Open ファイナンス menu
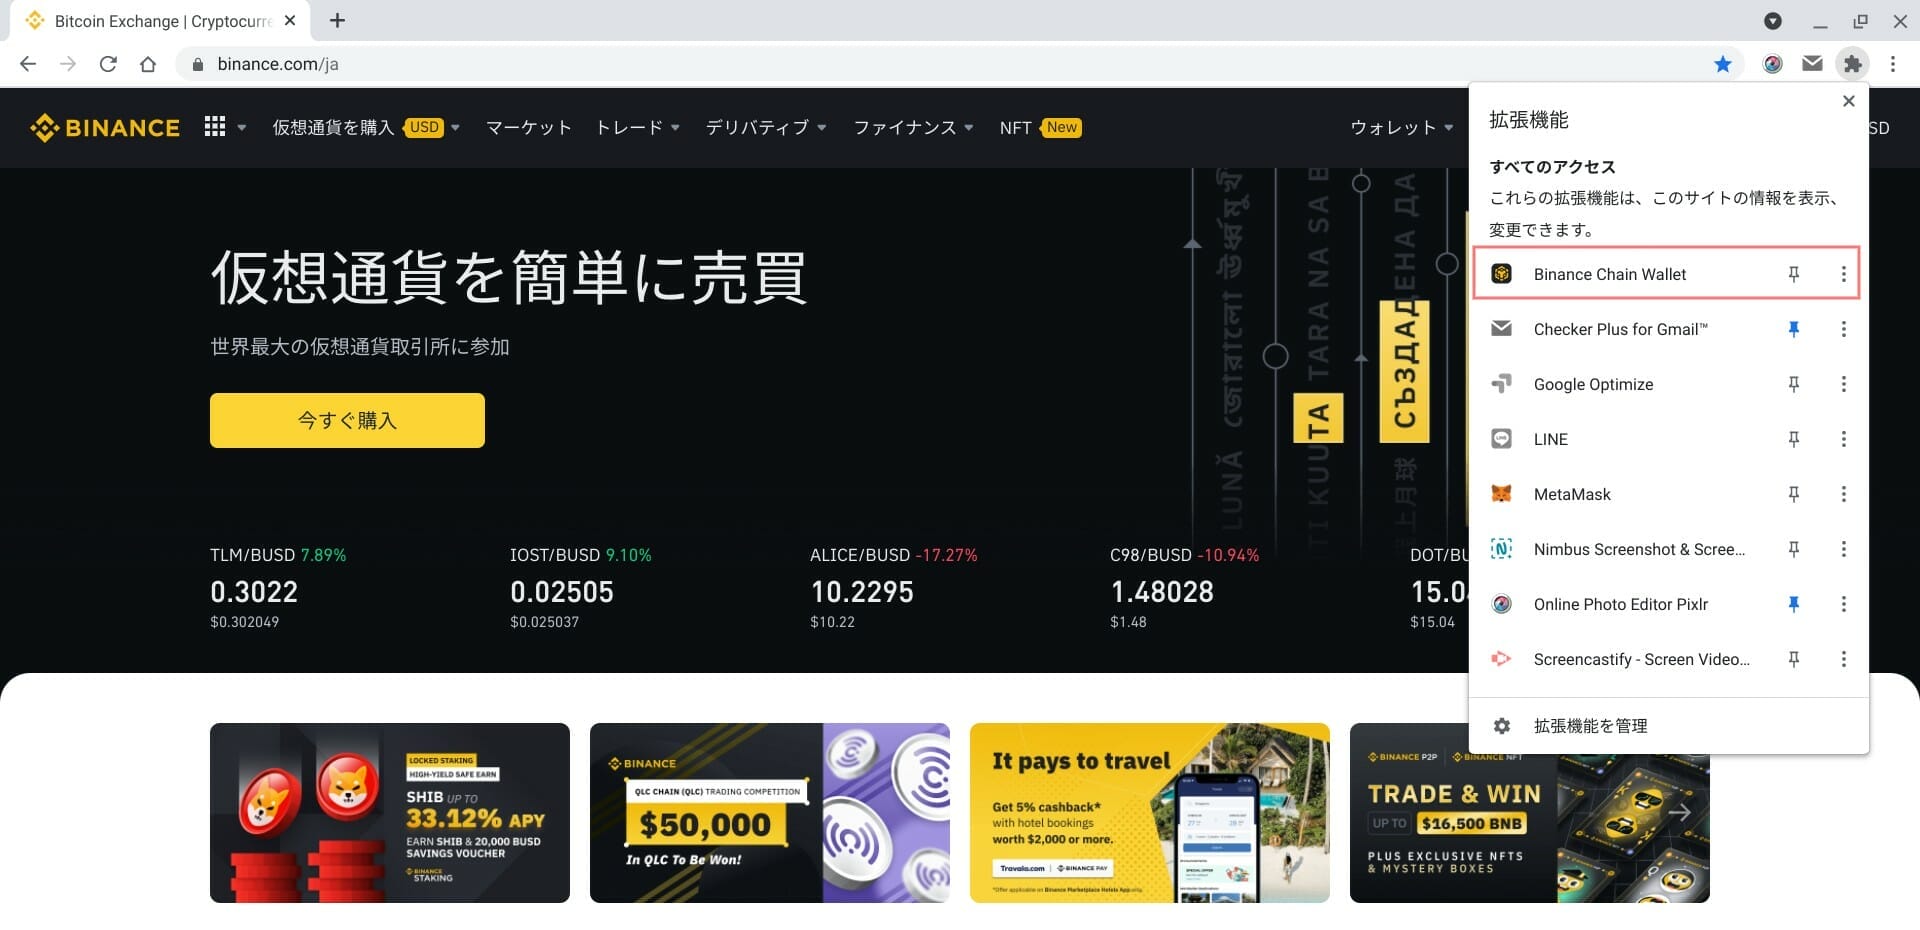Image resolution: width=1920 pixels, height=930 pixels. [913, 128]
